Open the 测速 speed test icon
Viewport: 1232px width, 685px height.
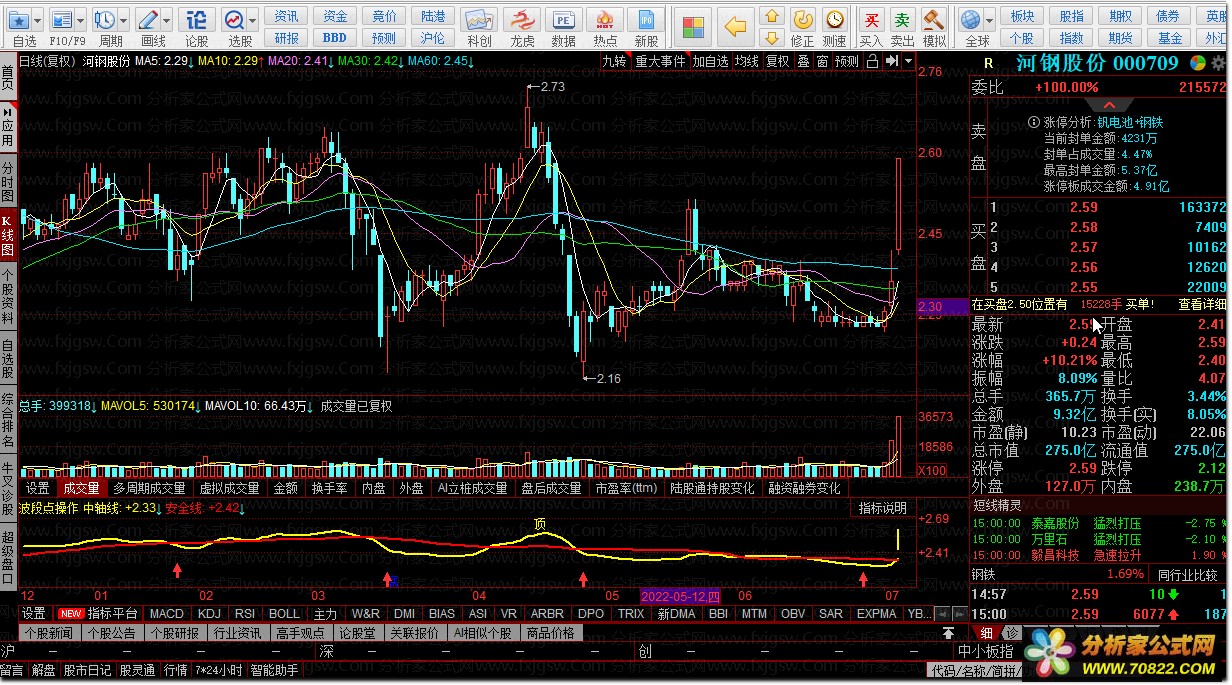point(834,19)
